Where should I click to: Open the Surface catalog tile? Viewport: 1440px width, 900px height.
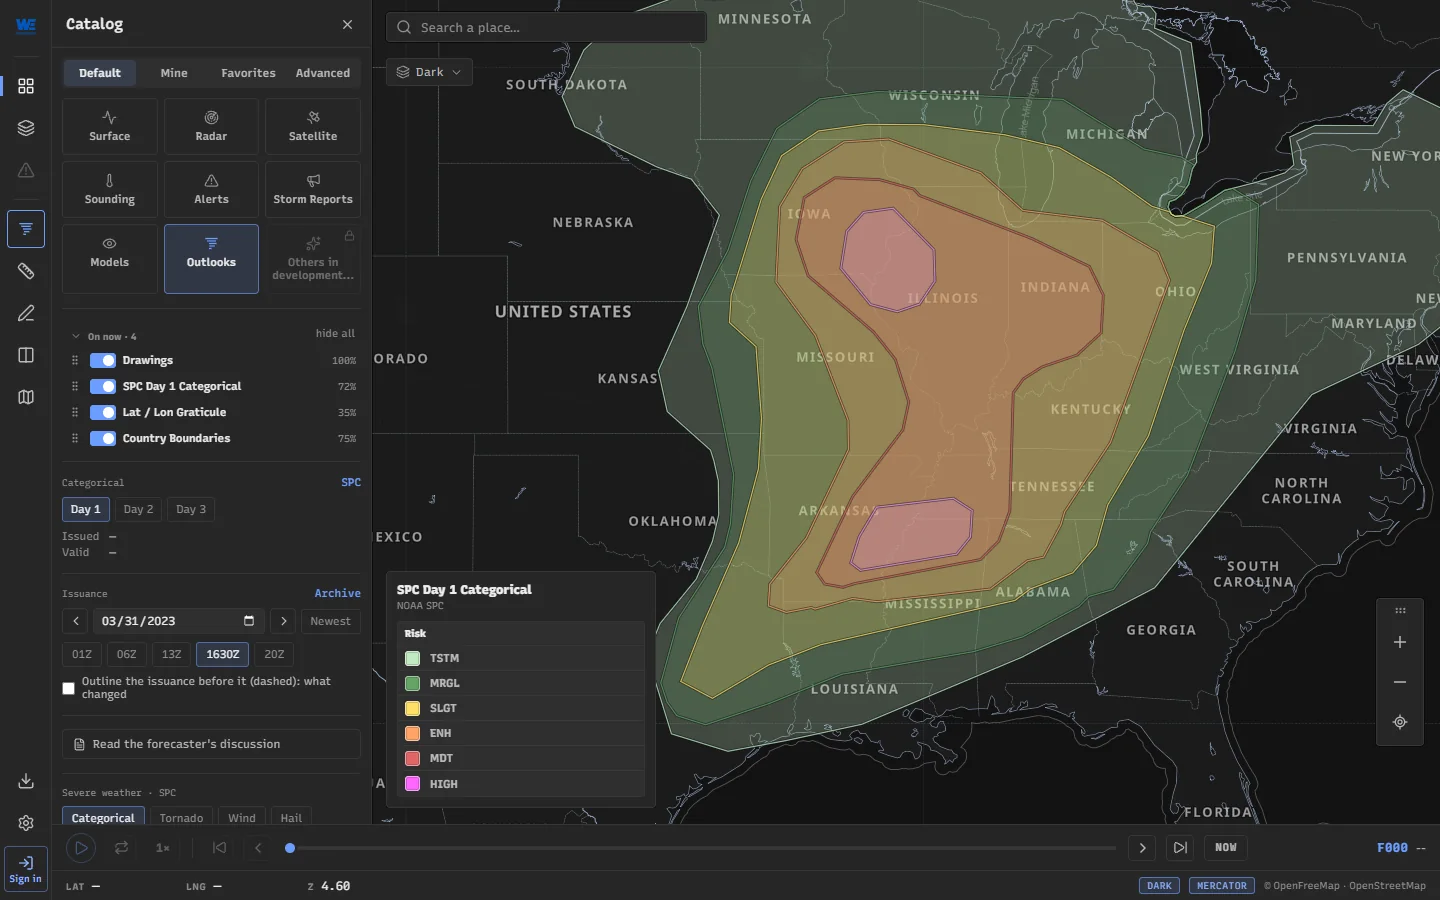pos(110,127)
